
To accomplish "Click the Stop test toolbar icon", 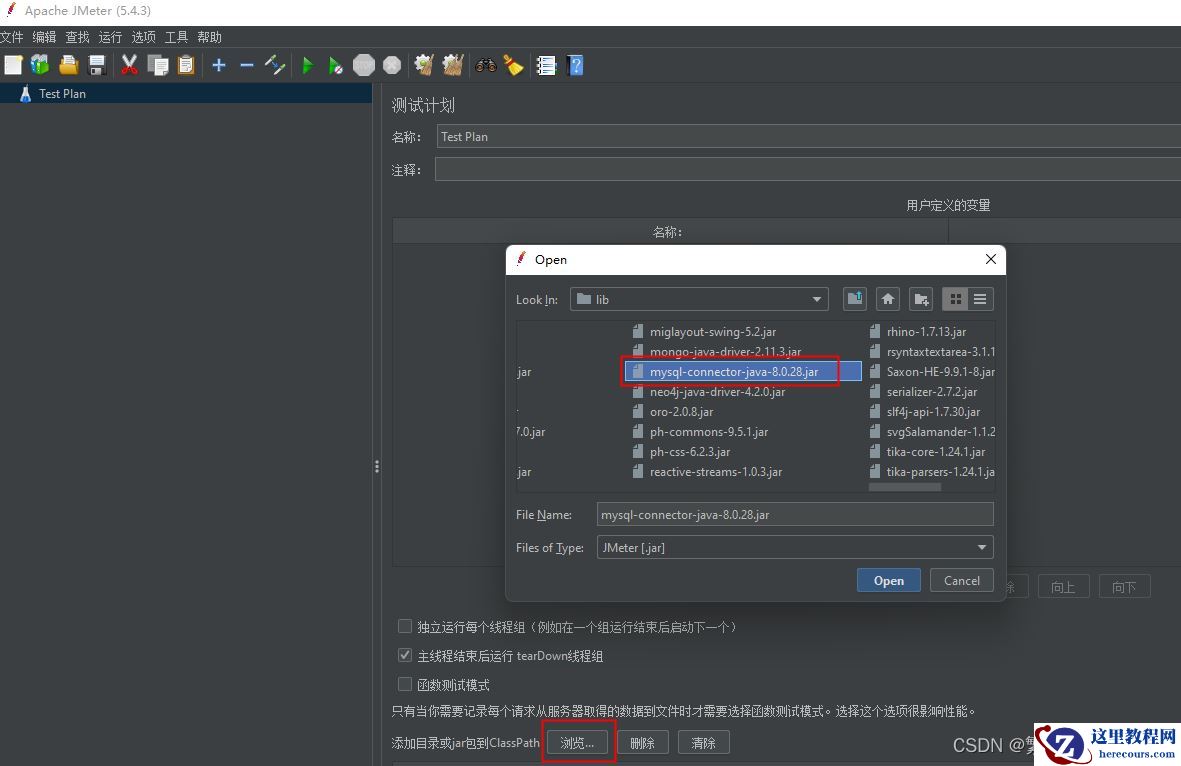I will [x=364, y=66].
